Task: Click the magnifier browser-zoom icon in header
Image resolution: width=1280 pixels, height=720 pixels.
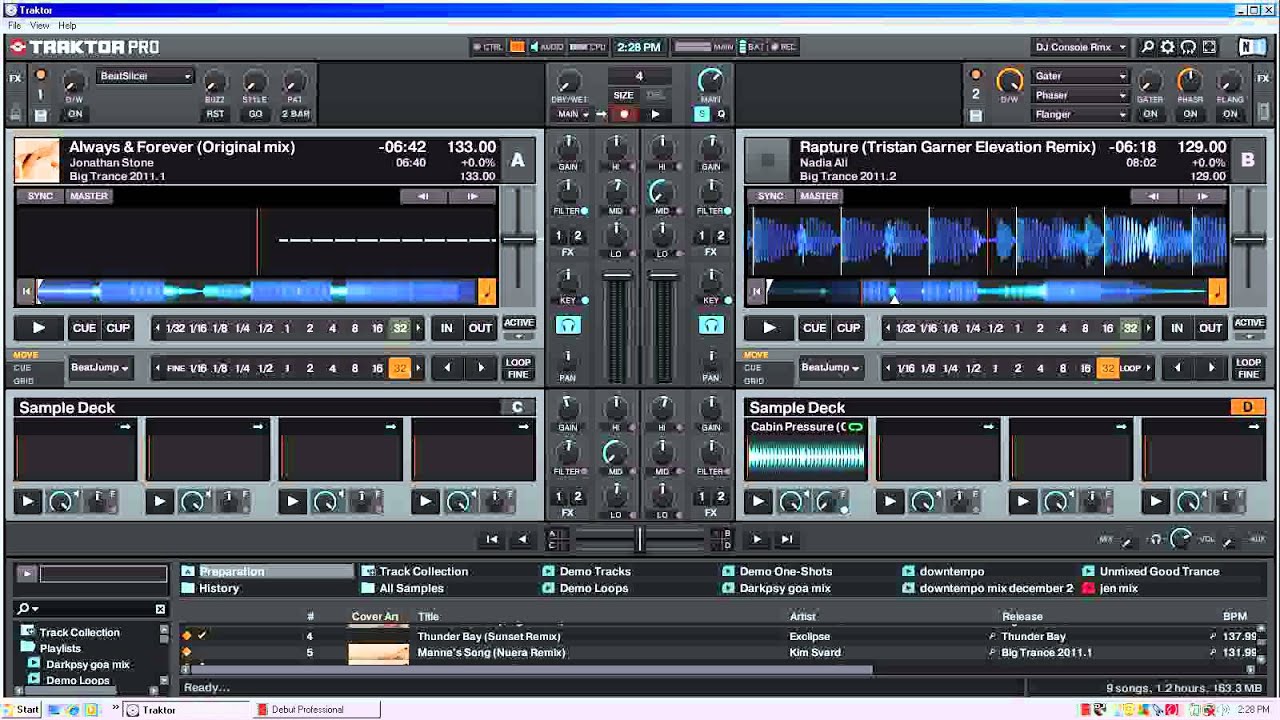Action: [x=1148, y=47]
